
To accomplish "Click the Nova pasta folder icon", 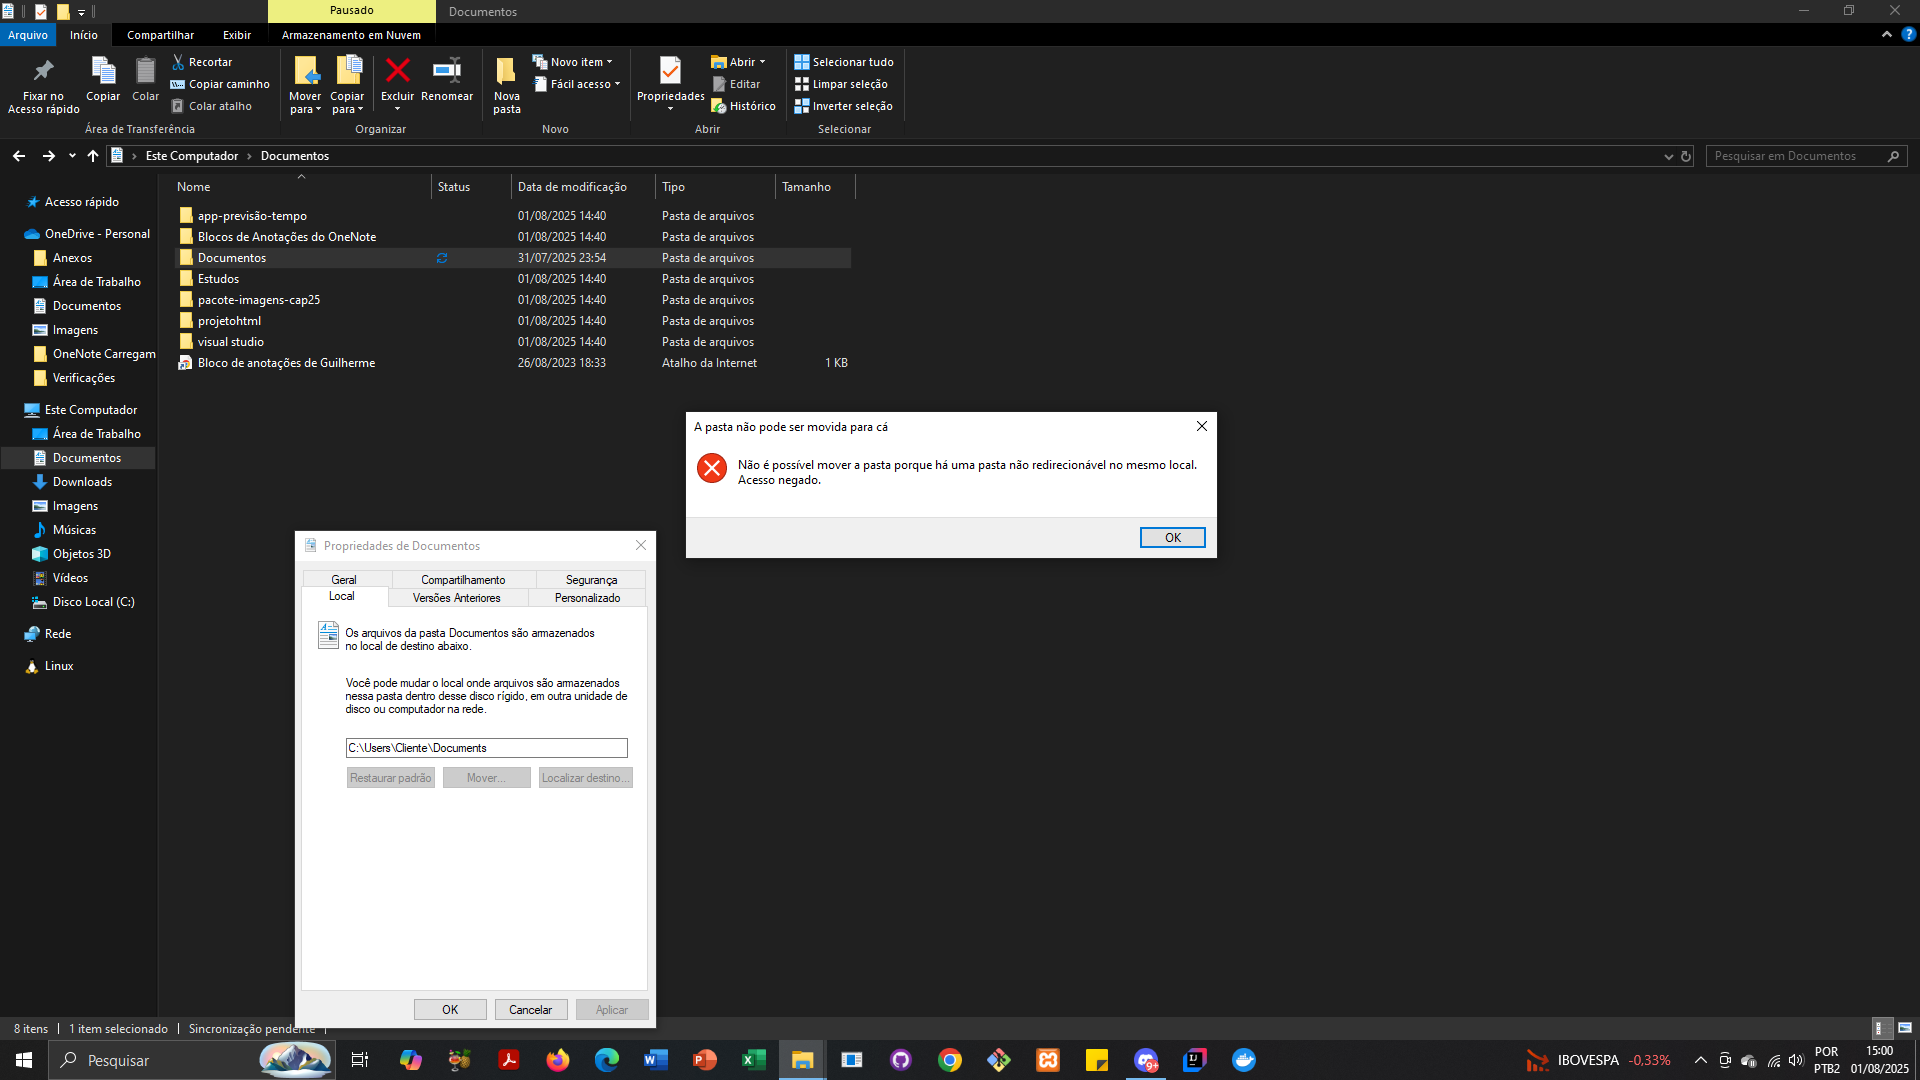I will (506, 70).
